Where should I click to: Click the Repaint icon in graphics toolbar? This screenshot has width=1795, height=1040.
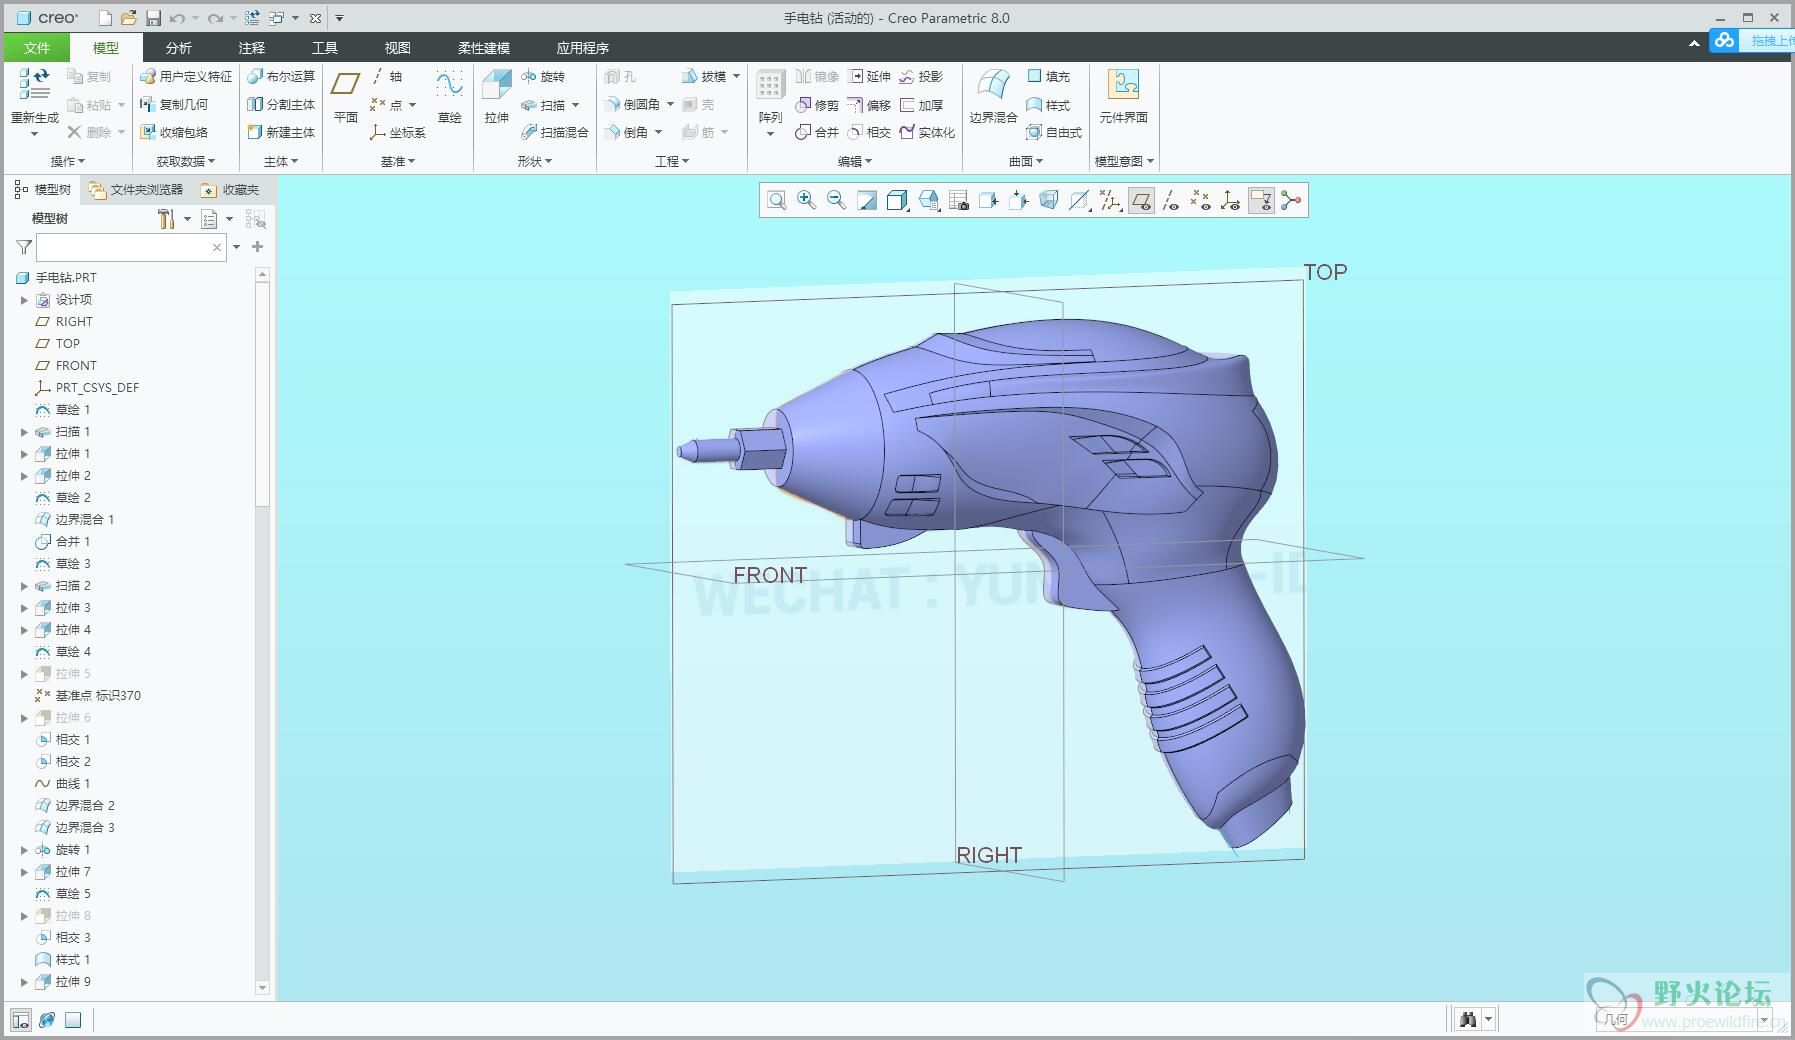point(867,201)
